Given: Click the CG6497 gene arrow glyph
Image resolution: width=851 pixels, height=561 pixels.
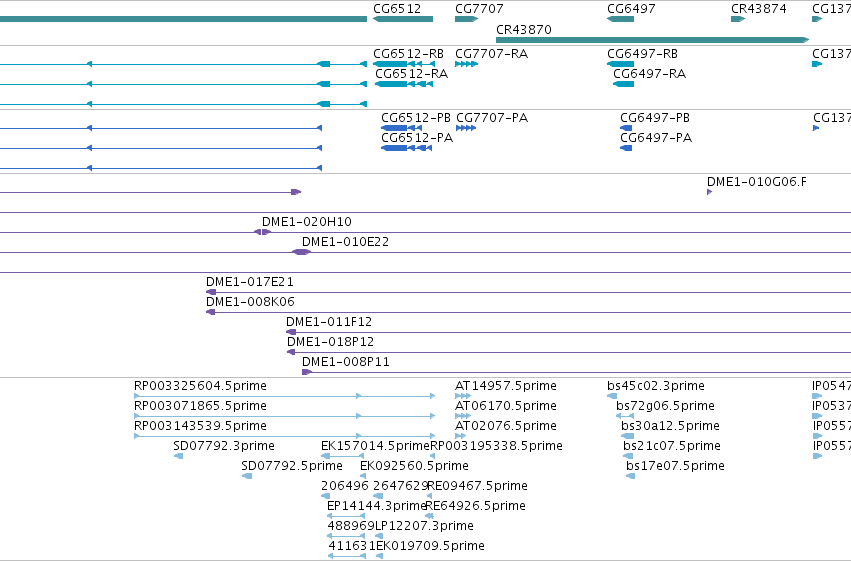Looking at the screenshot, I should point(620,19).
